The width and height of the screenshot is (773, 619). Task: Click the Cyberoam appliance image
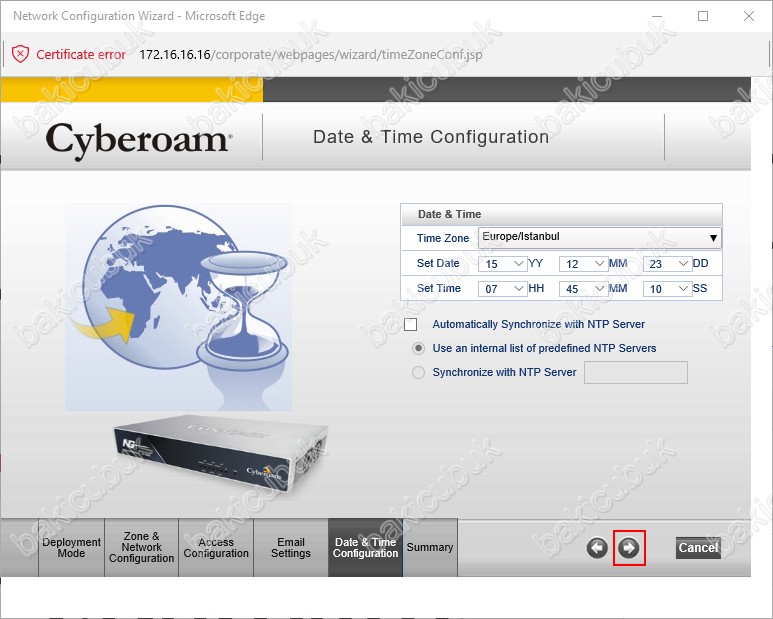221,452
